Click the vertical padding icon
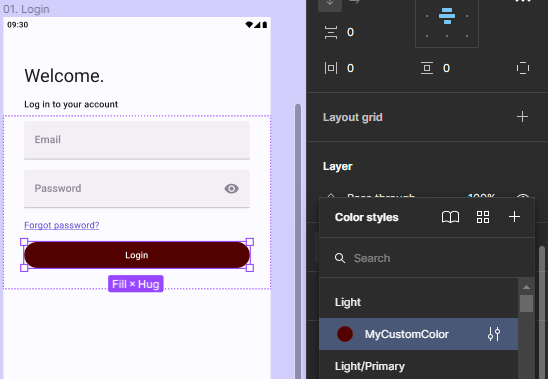The width and height of the screenshot is (548, 379). pyautogui.click(x=427, y=68)
